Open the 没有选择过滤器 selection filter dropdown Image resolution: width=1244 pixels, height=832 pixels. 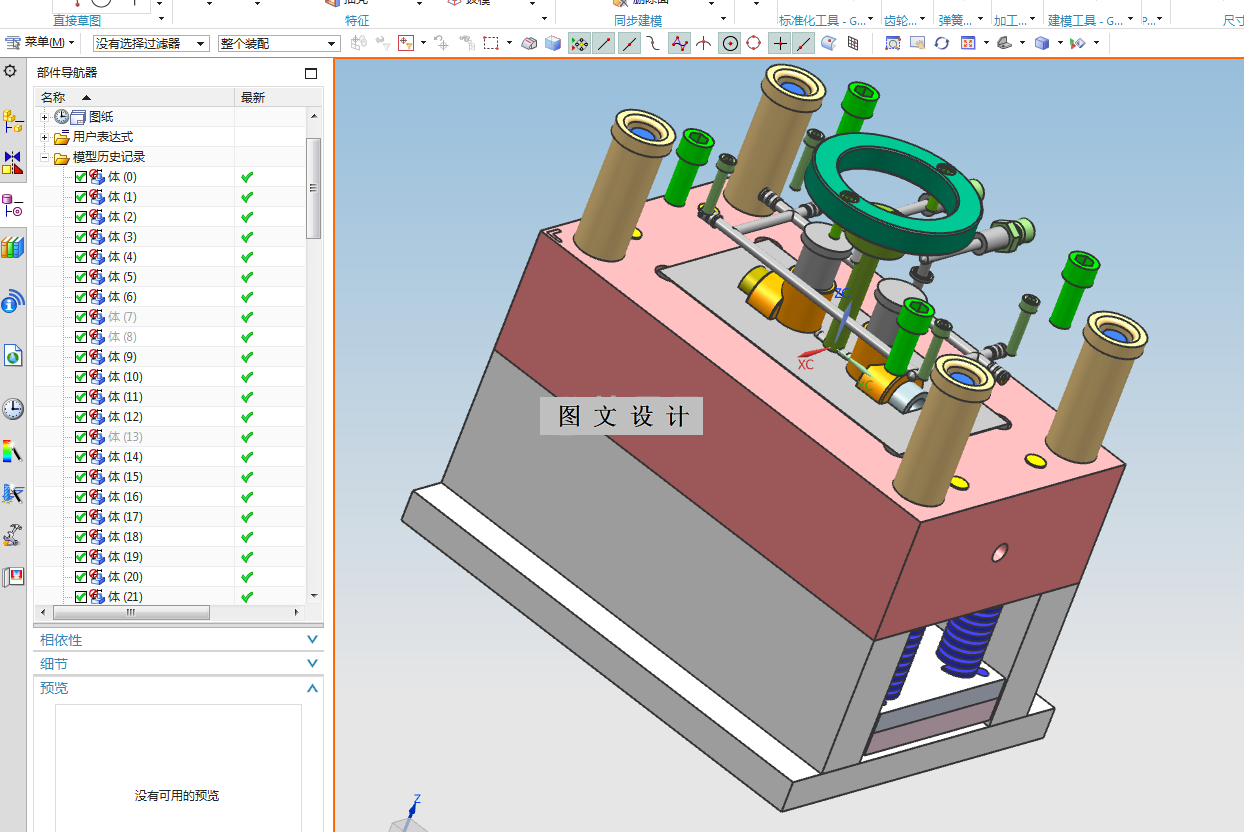tap(151, 43)
